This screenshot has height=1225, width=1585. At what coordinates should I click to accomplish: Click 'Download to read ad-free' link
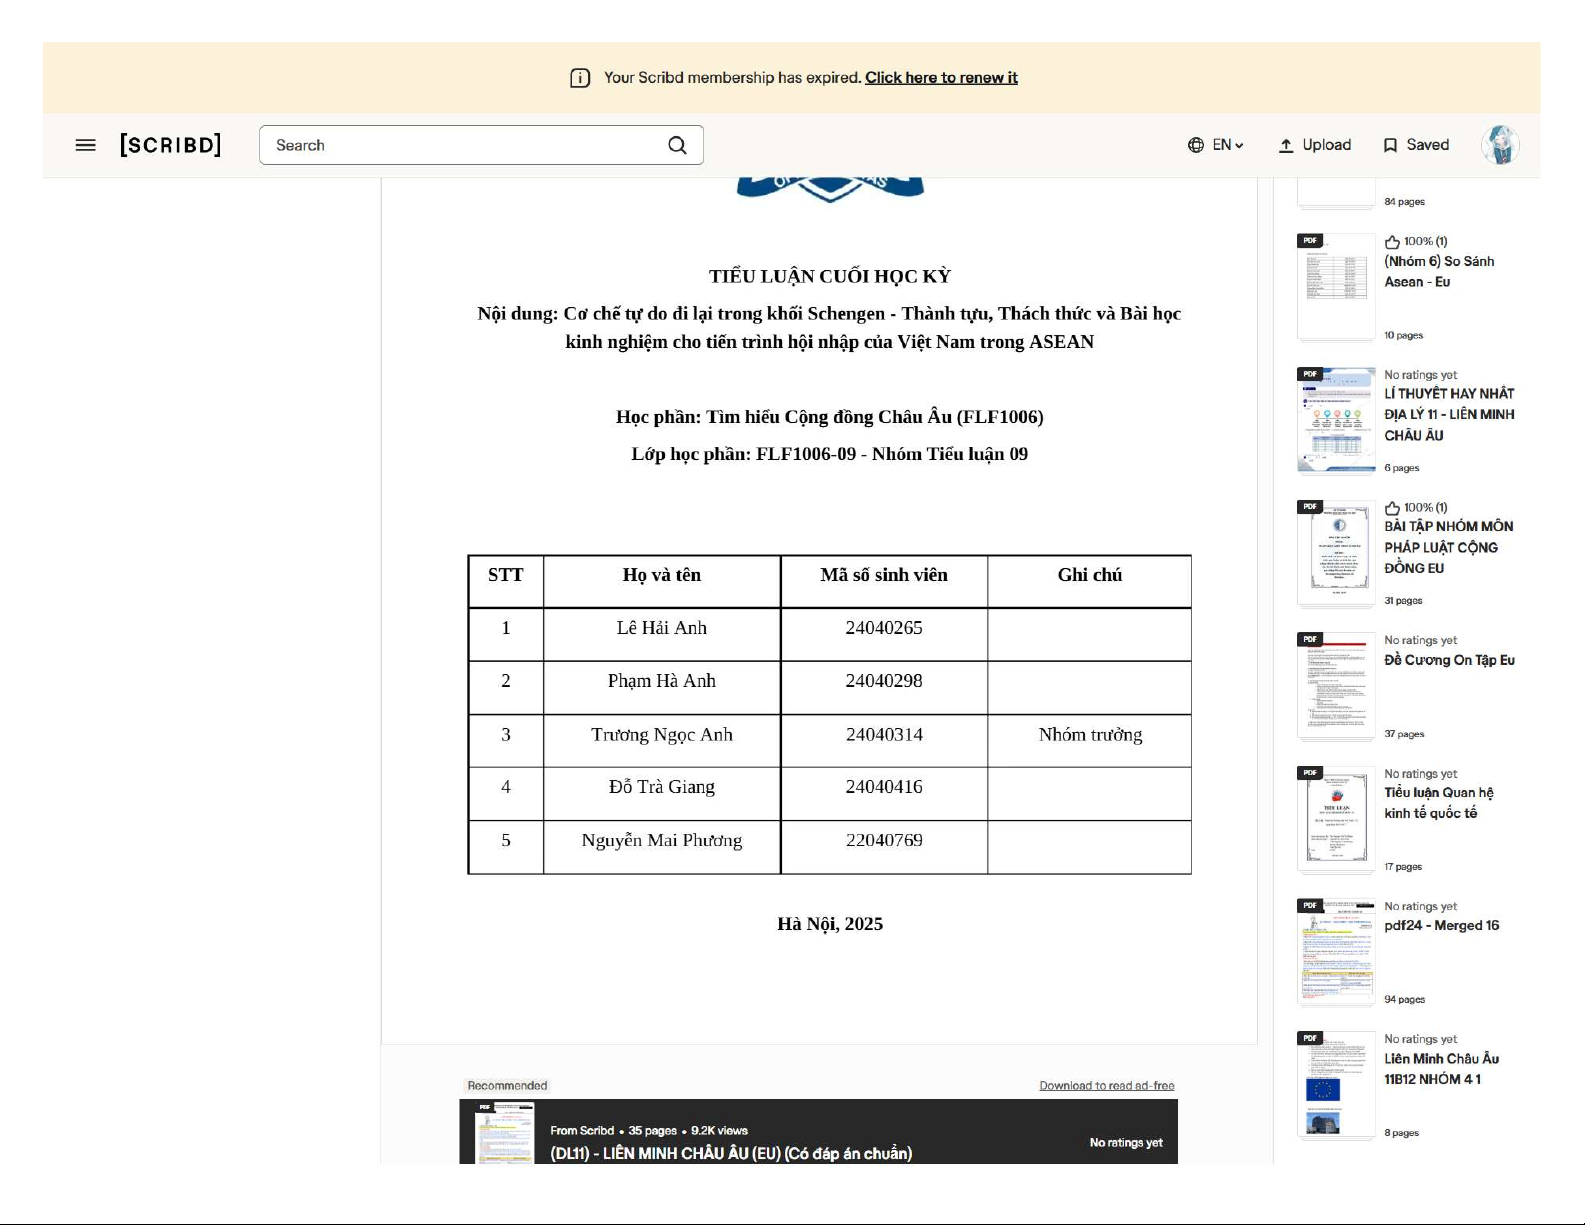point(1106,1086)
